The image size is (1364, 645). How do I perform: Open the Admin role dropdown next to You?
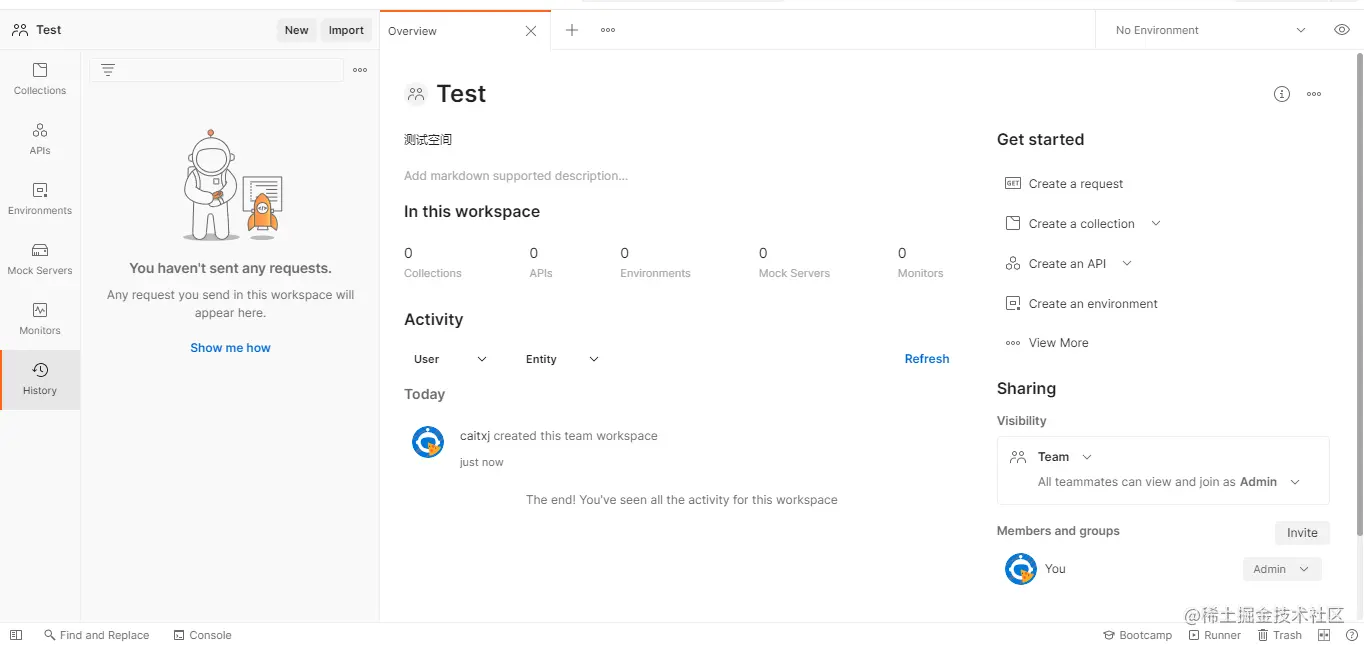(x=1282, y=569)
